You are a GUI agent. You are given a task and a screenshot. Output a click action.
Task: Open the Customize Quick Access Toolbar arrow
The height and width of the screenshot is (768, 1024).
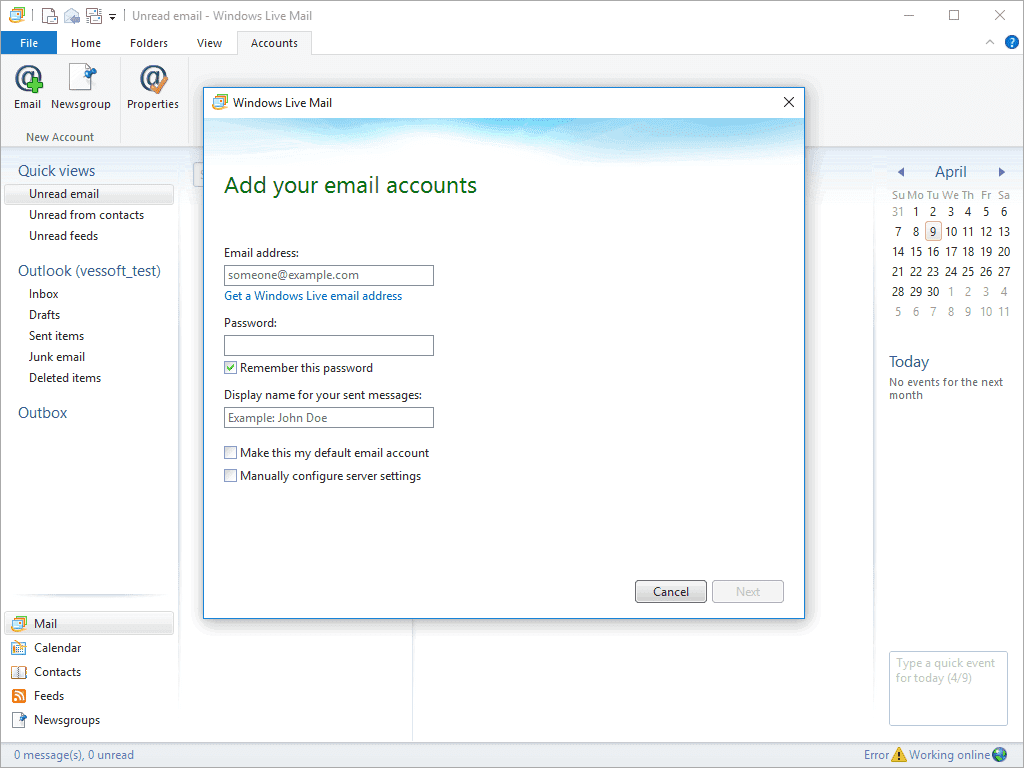[112, 16]
